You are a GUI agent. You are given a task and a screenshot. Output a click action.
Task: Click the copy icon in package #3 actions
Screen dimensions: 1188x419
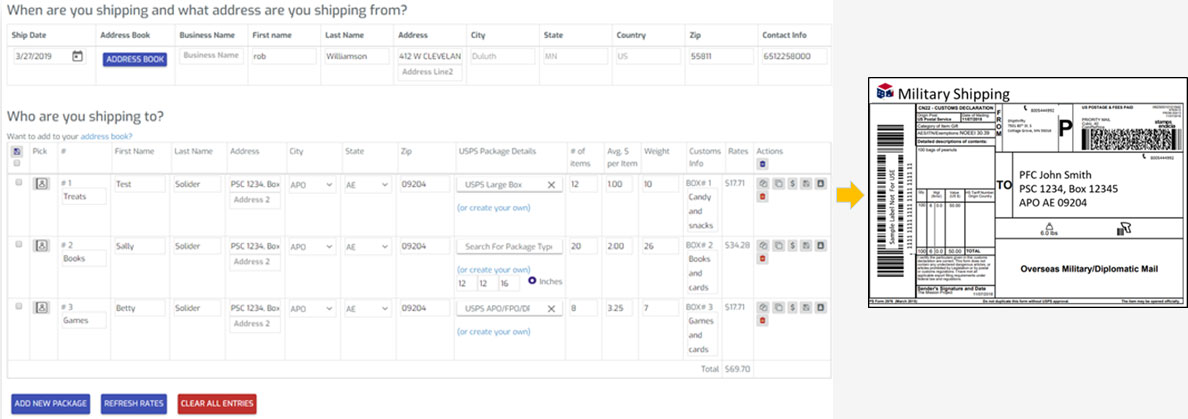coord(776,307)
